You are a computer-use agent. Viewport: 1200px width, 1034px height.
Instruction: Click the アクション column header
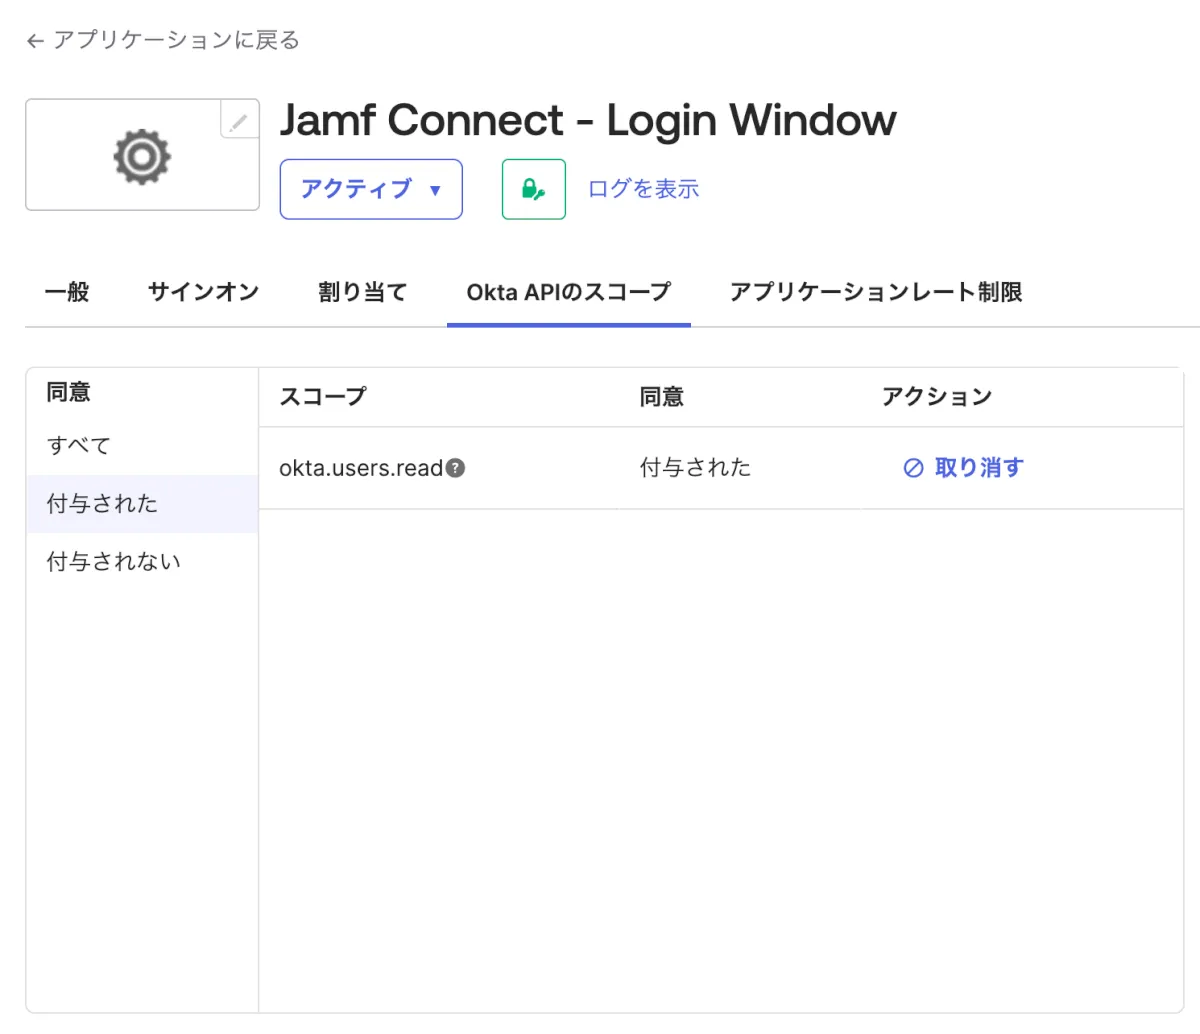coord(936,397)
